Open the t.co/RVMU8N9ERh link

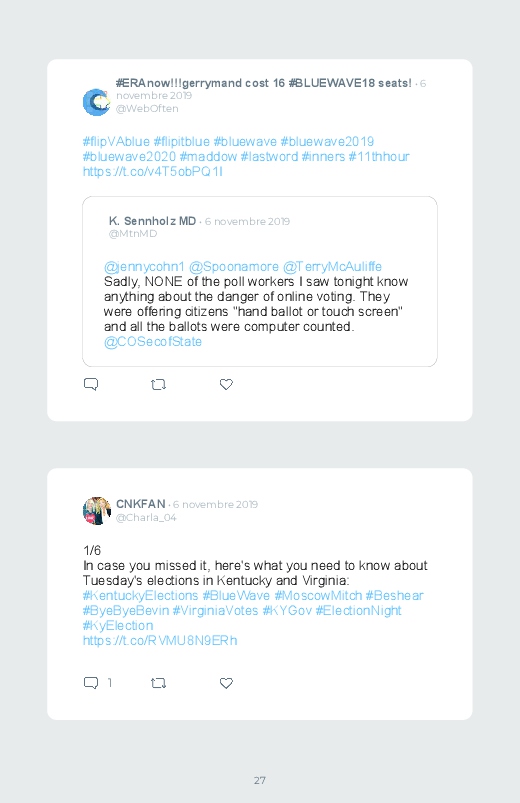pos(160,641)
